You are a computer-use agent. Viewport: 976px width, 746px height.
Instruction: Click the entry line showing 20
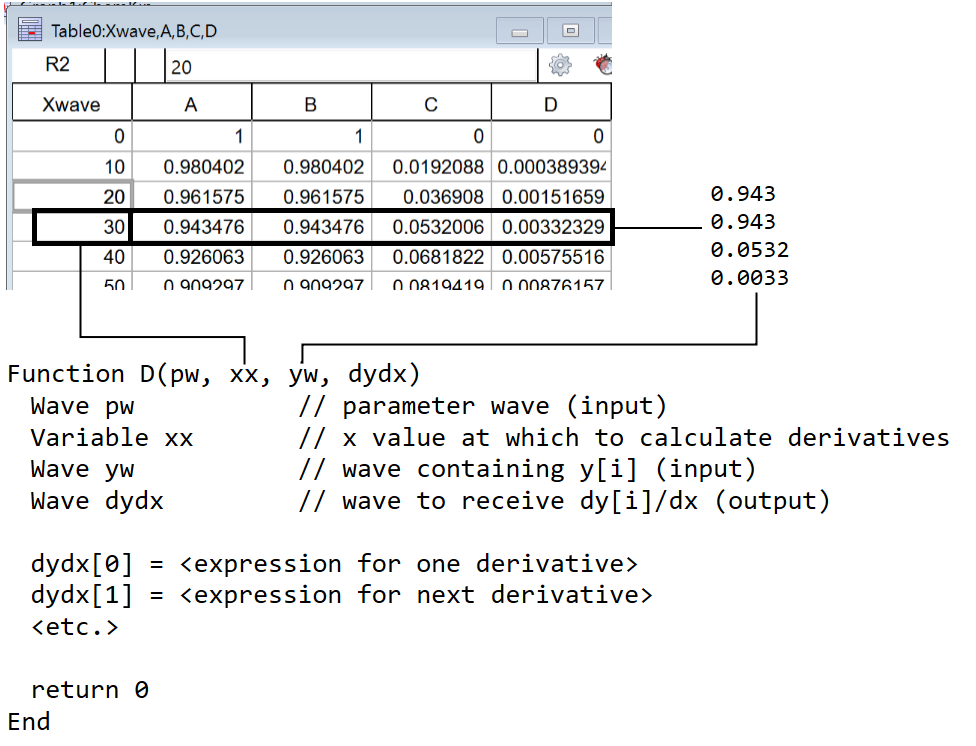(350, 67)
